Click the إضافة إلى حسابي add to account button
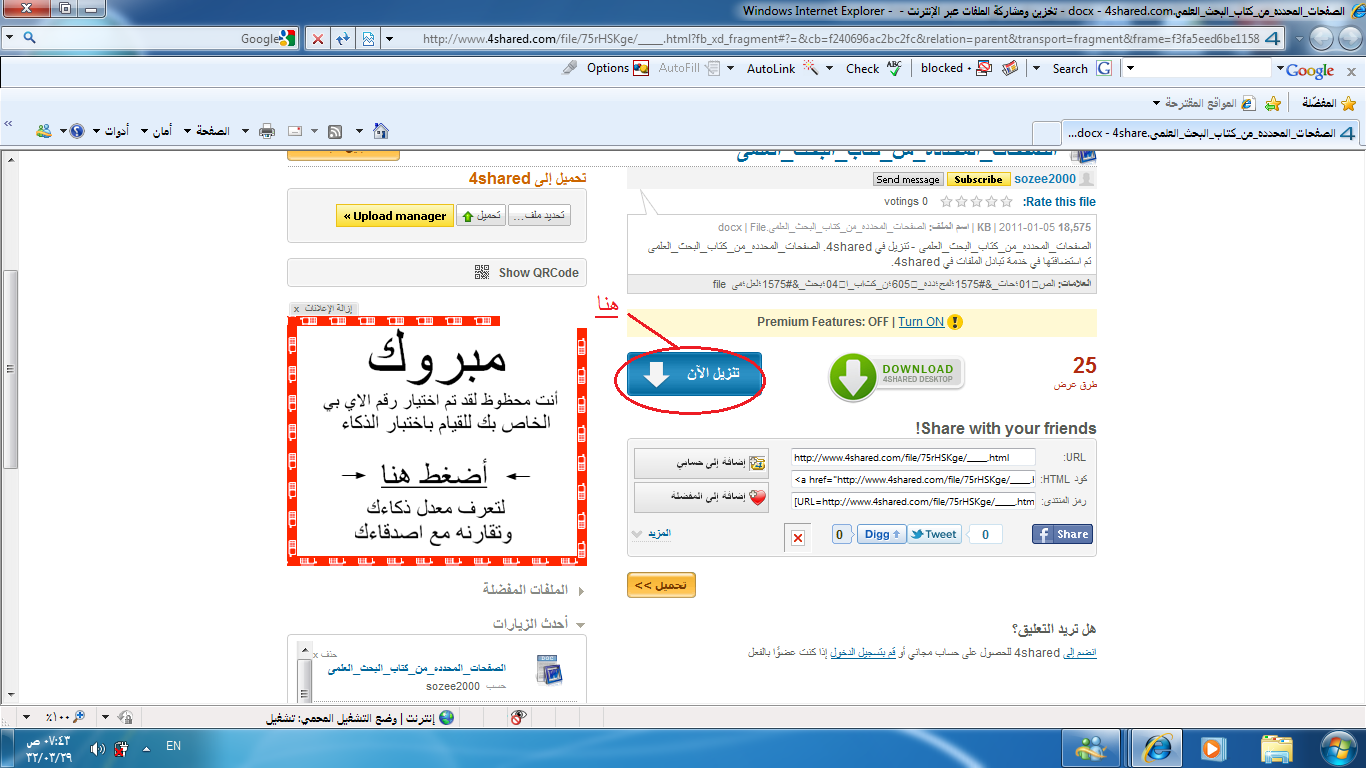 click(x=702, y=464)
